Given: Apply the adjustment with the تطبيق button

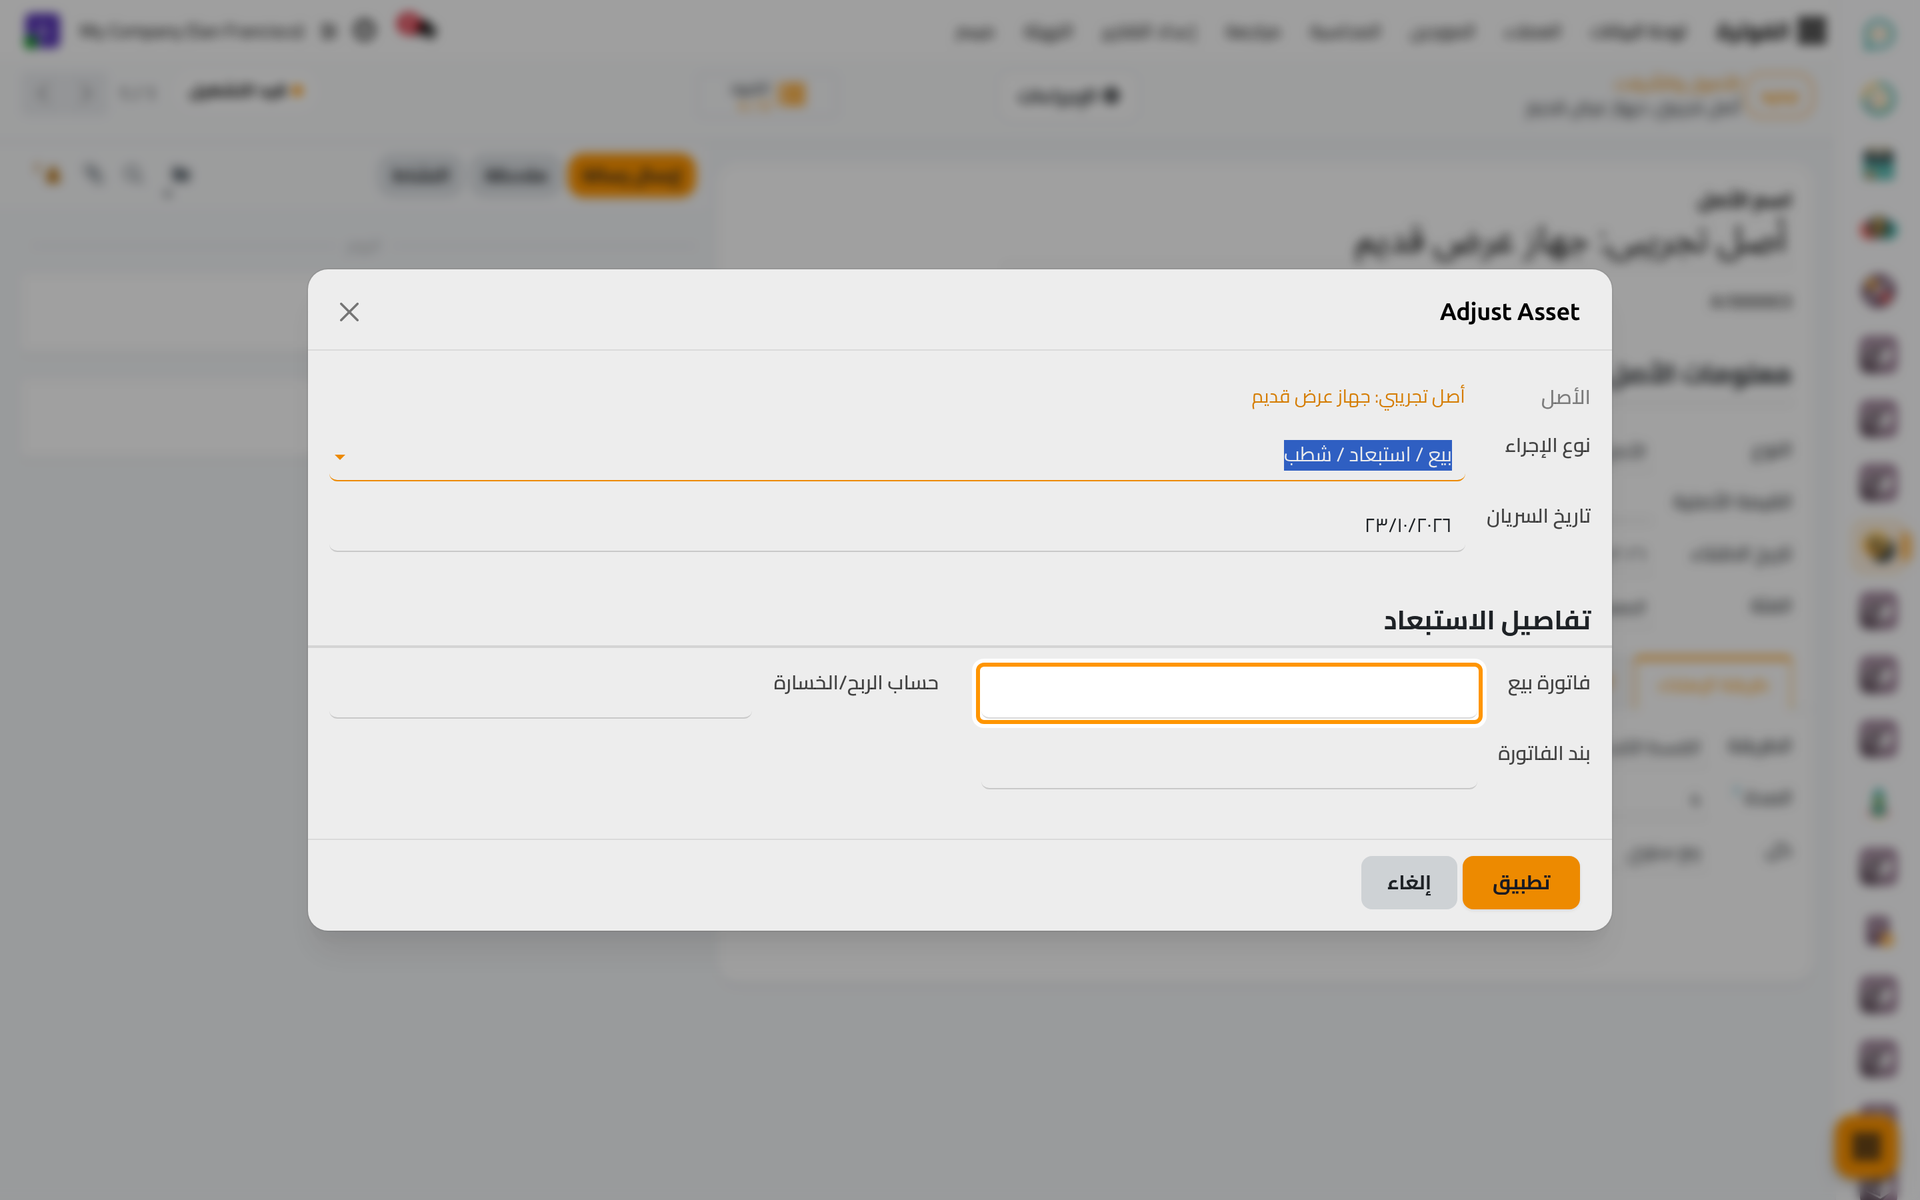Looking at the screenshot, I should pyautogui.click(x=1521, y=882).
